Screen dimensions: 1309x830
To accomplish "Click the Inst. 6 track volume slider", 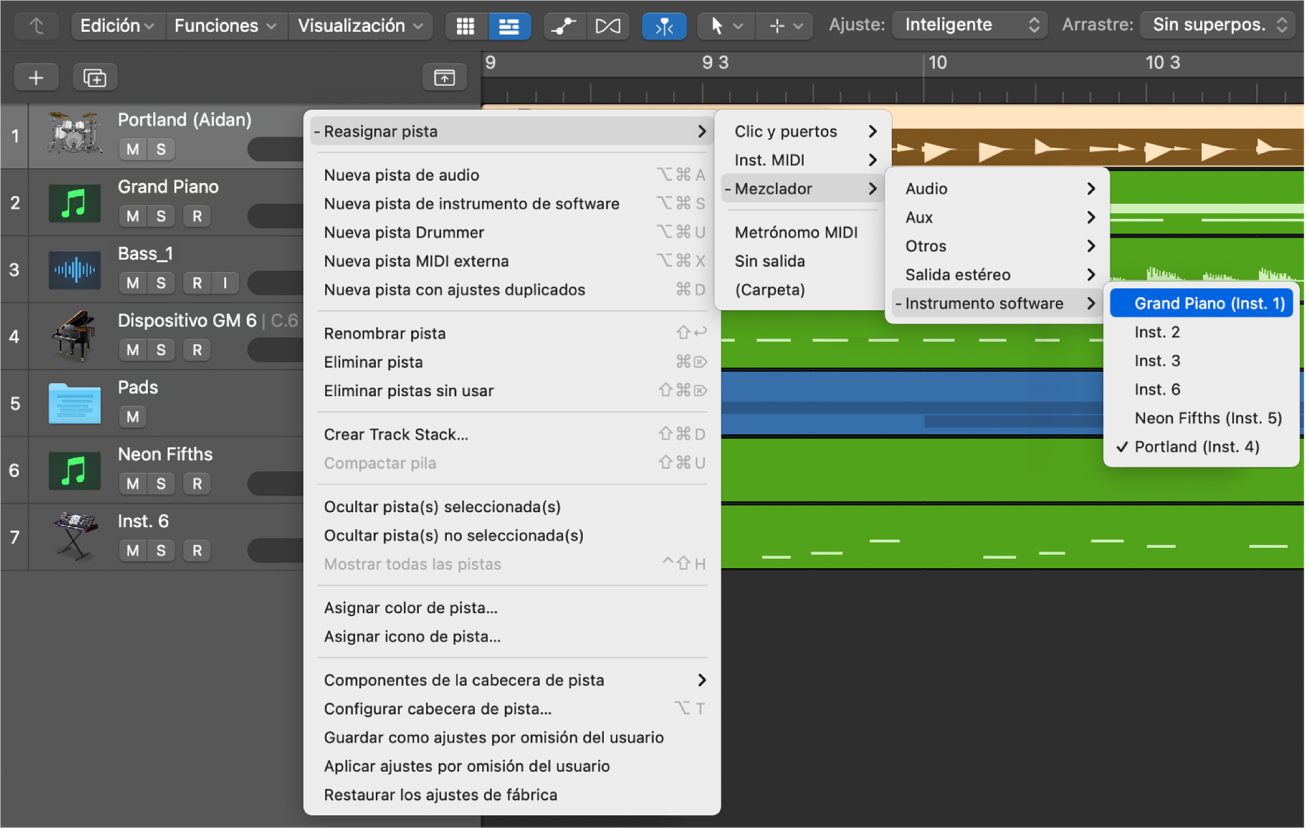I will click(x=276, y=552).
